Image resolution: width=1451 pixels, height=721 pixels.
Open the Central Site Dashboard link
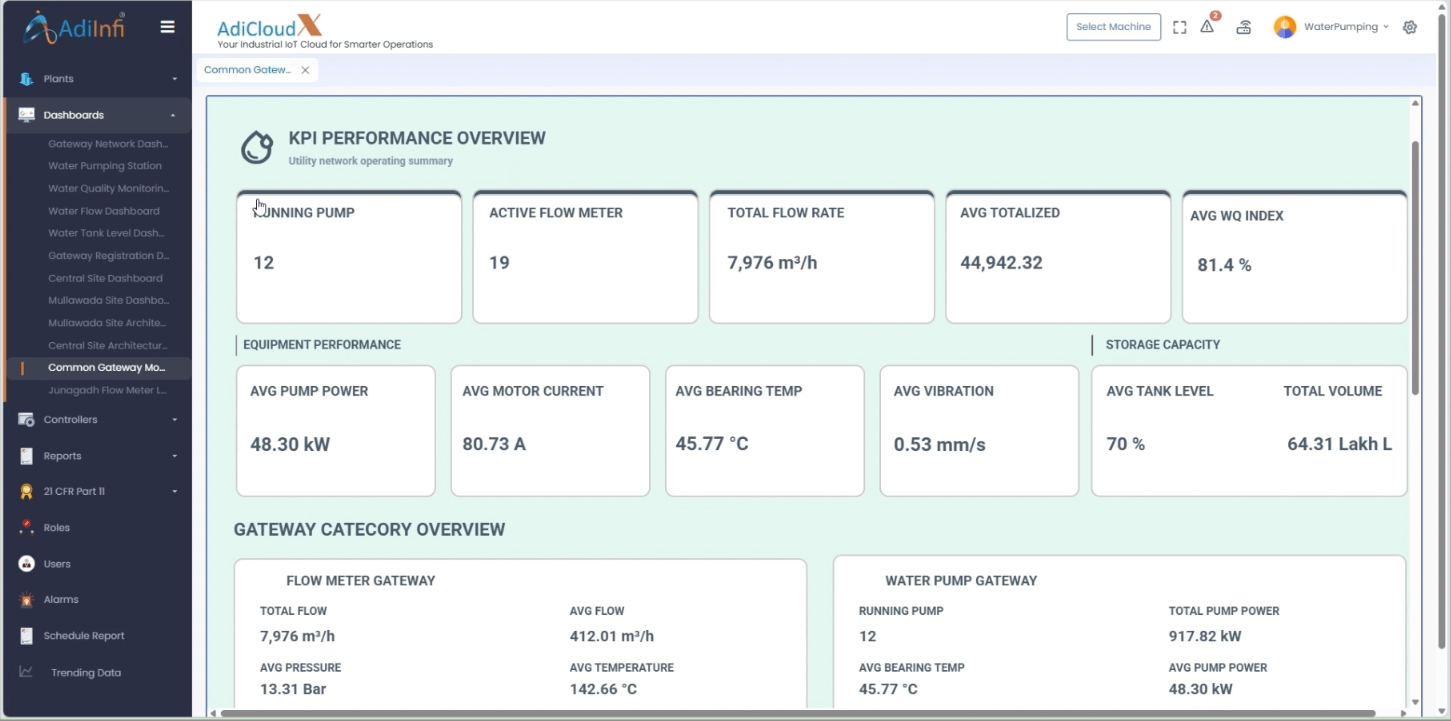(x=105, y=278)
